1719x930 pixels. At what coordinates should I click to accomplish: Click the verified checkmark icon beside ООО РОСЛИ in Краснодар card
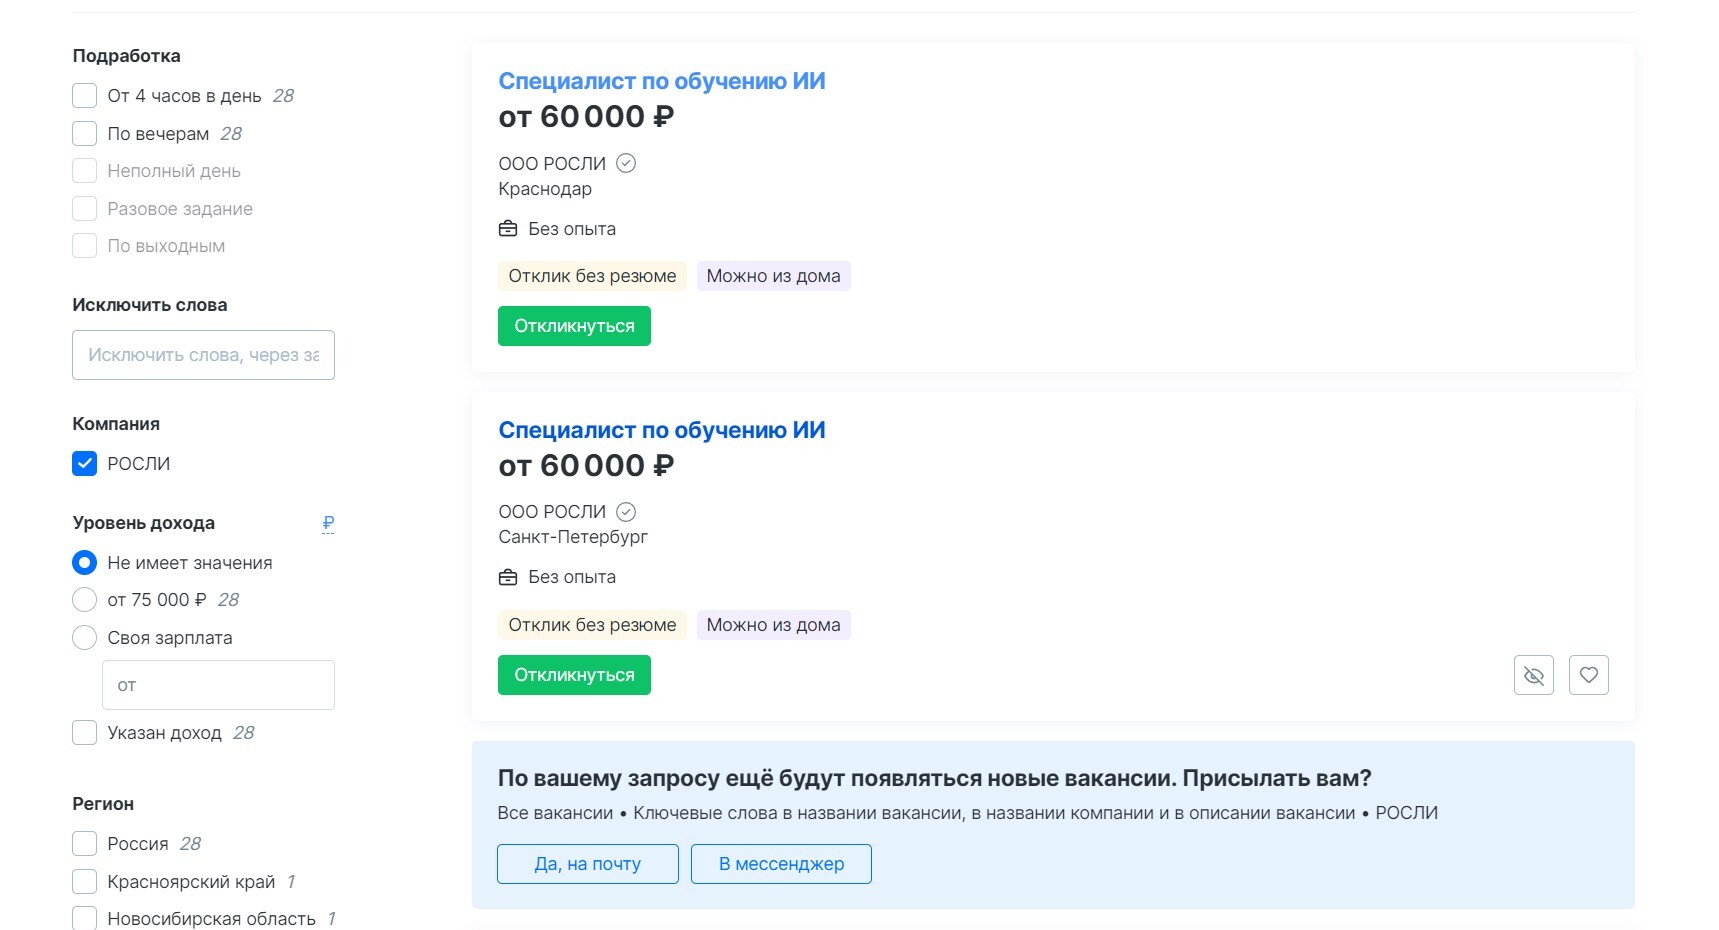(x=626, y=163)
